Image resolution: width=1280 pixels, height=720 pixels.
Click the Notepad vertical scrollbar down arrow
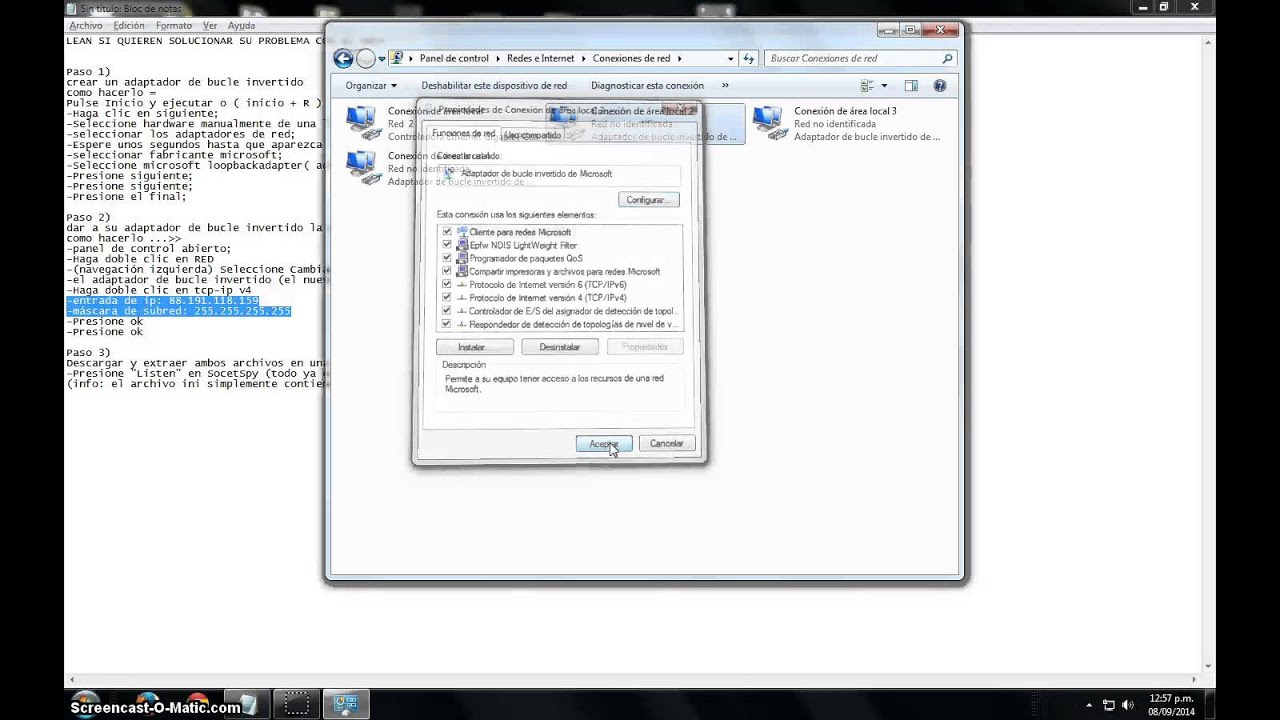[x=1208, y=666]
